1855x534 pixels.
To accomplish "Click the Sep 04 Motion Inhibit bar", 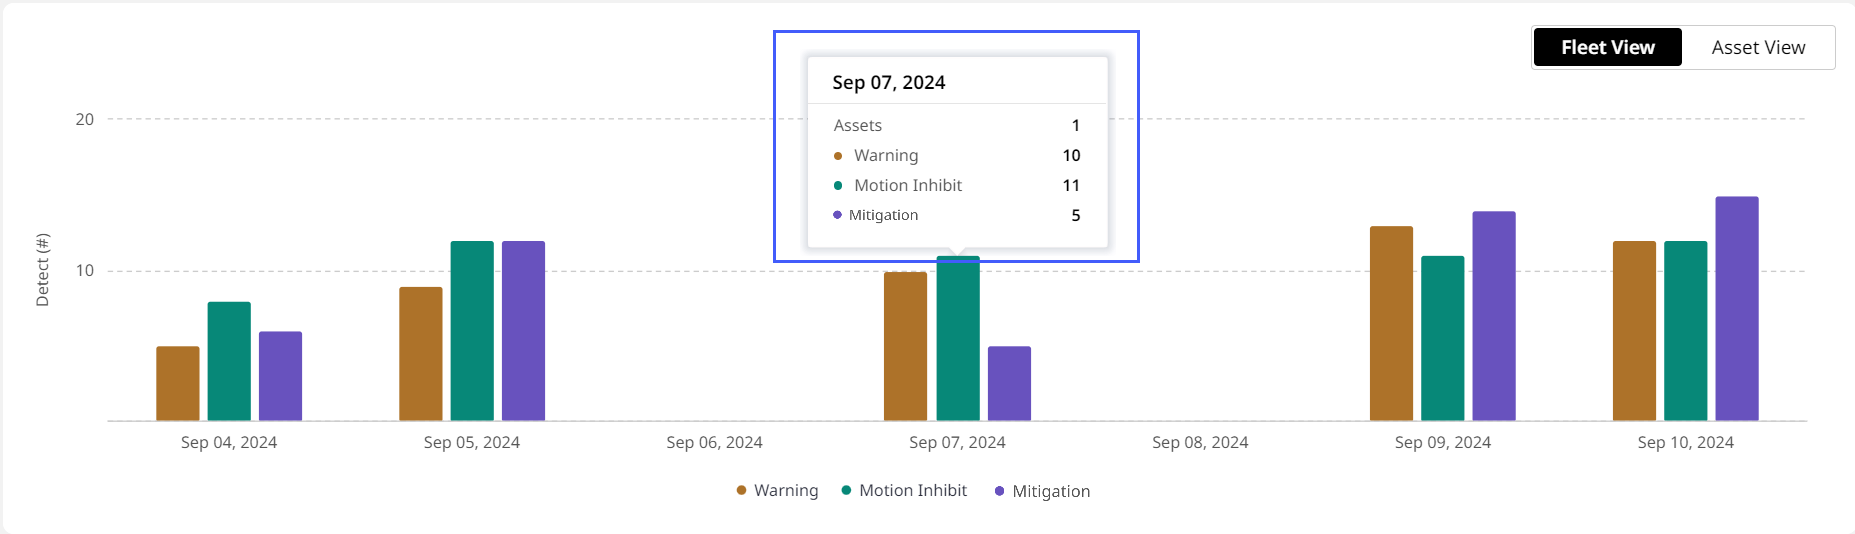I will [229, 361].
